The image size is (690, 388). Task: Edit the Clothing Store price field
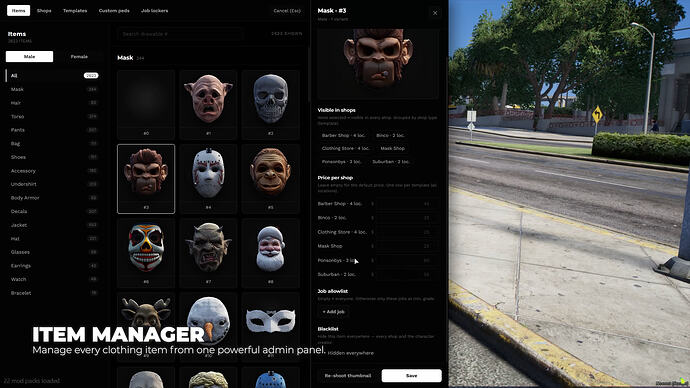407,232
